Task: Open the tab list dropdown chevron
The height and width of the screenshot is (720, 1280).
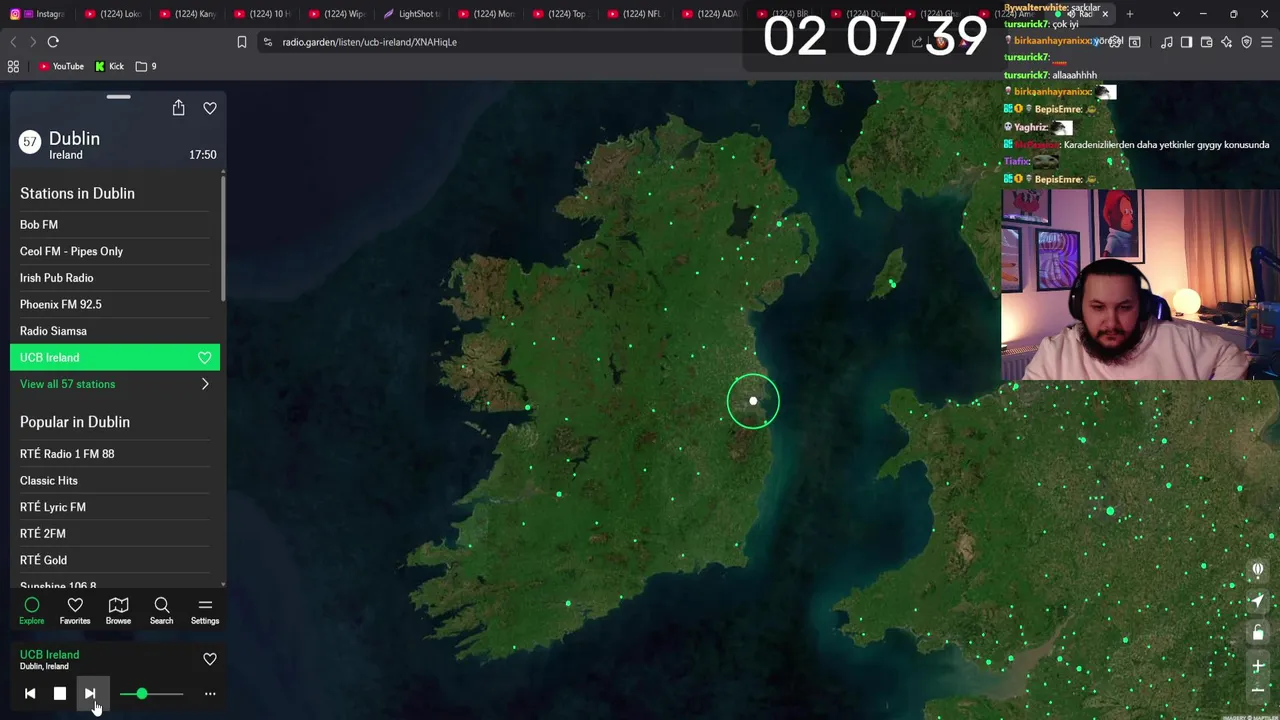Action: point(1176,14)
